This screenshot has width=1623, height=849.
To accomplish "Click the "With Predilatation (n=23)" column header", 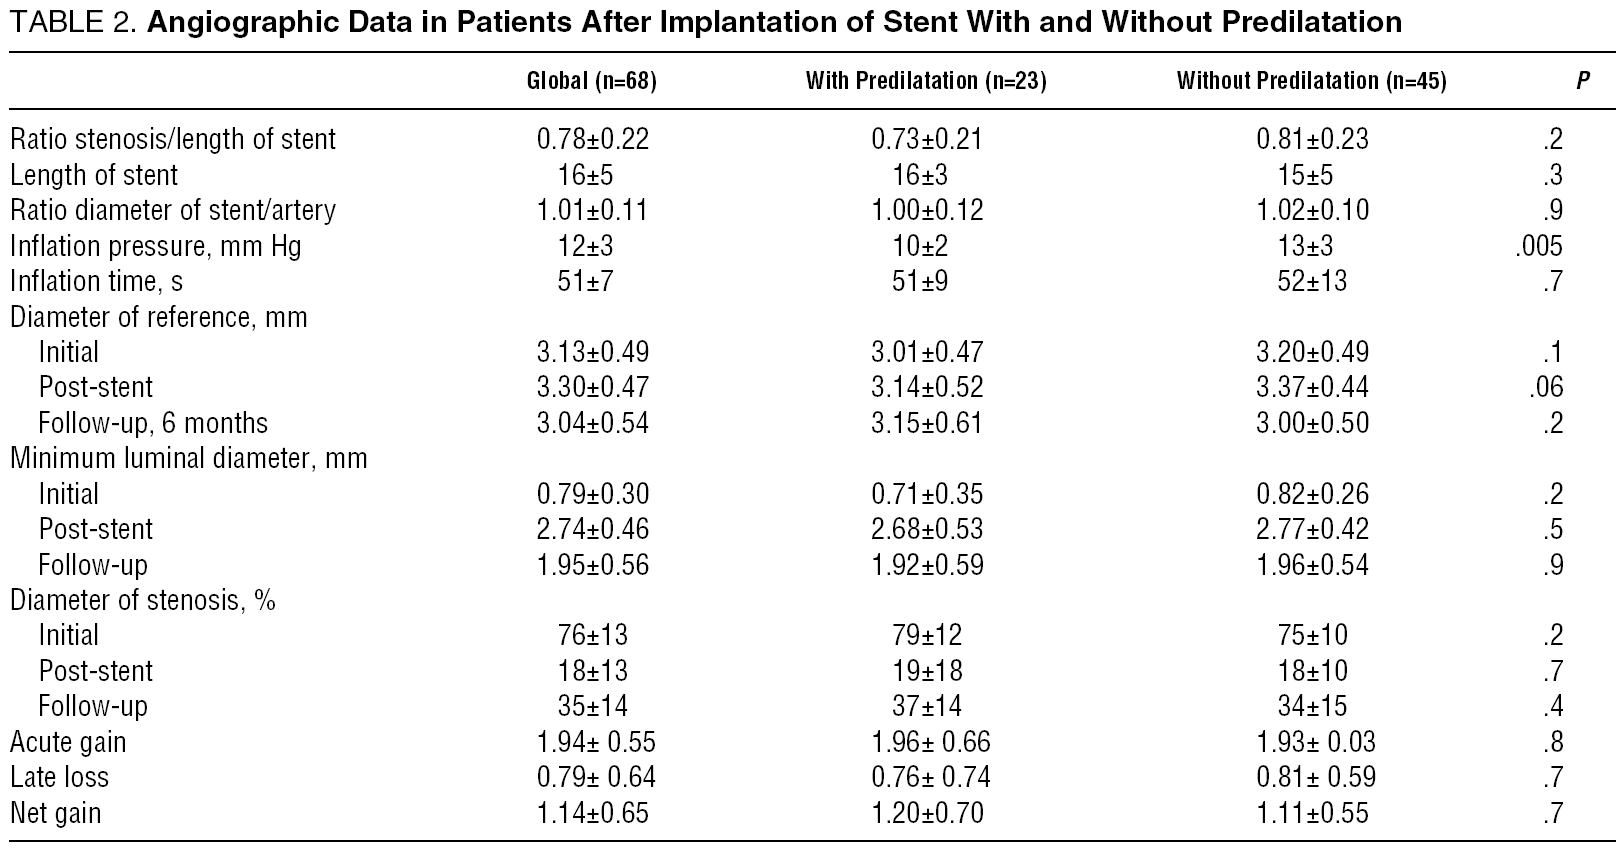I will (x=926, y=82).
